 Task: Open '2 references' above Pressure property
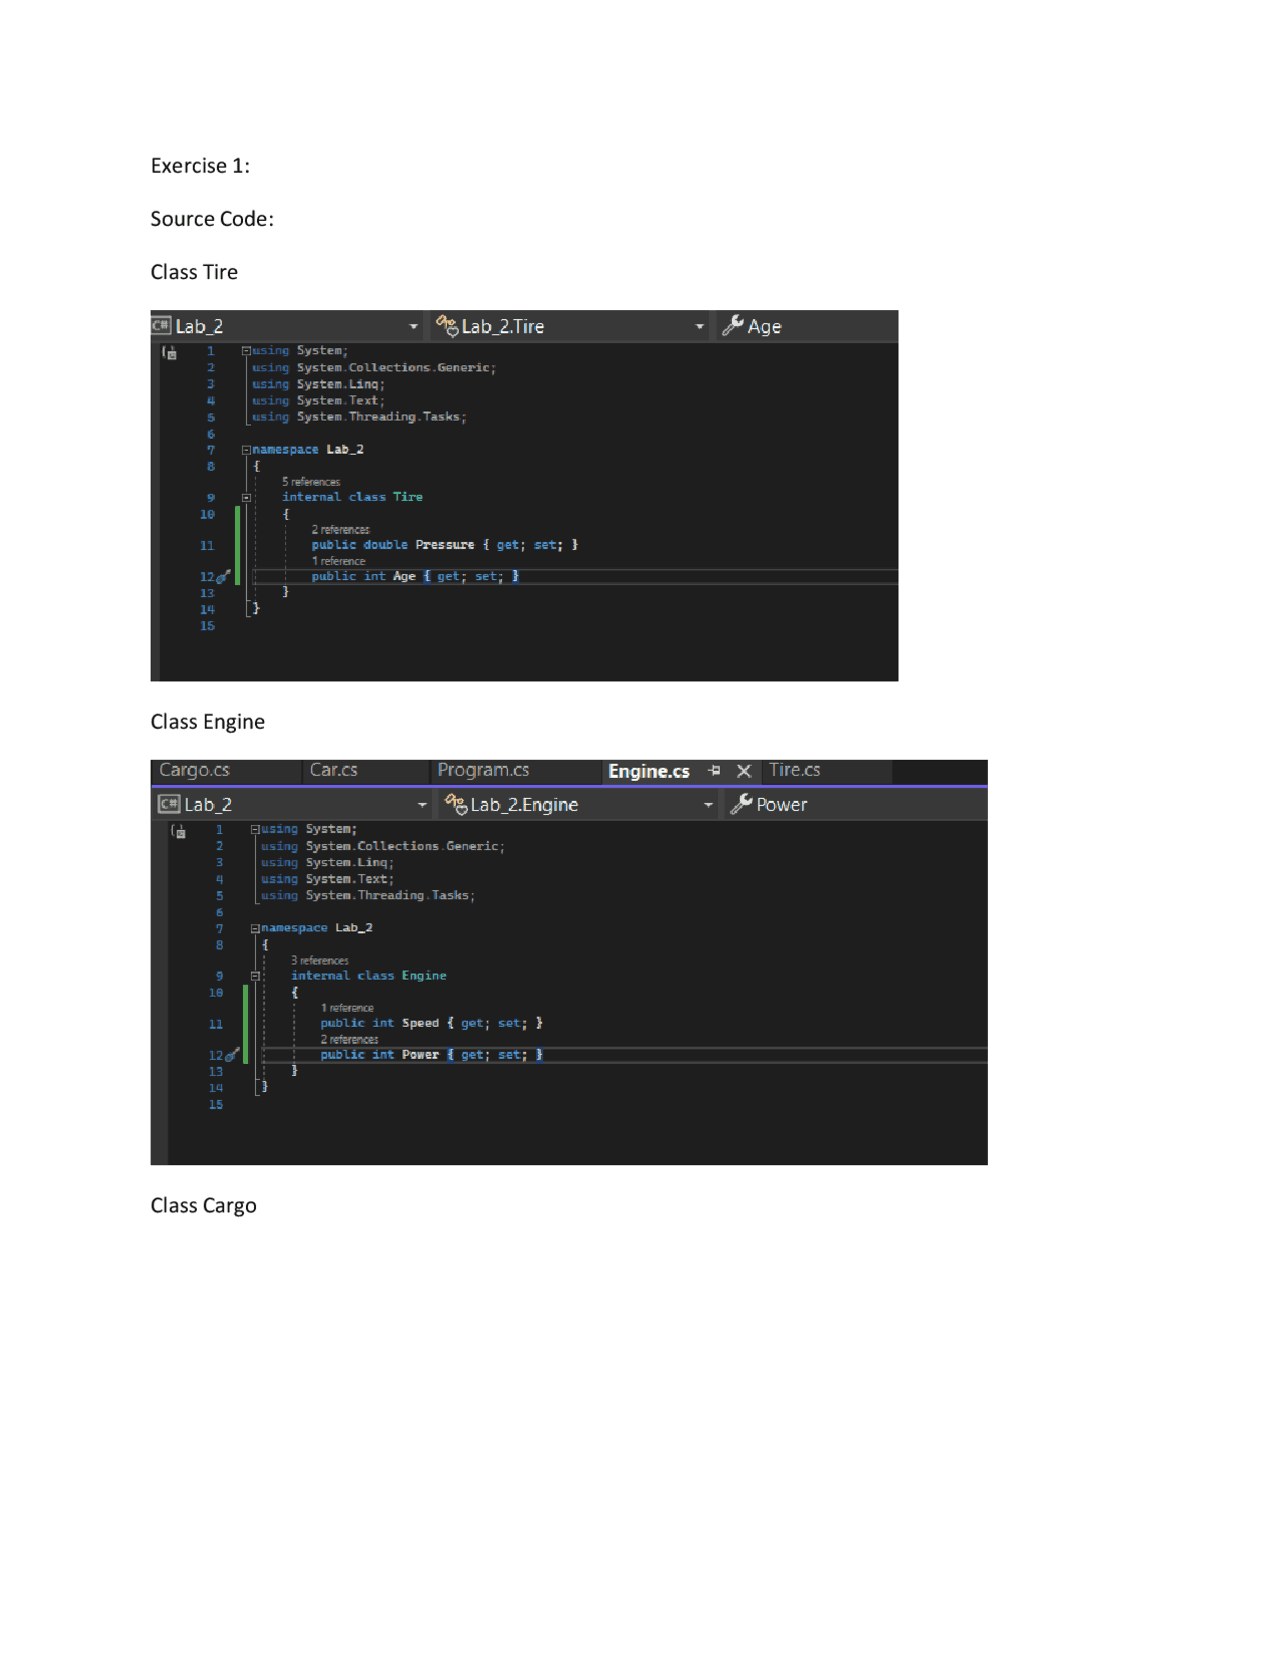(x=341, y=530)
